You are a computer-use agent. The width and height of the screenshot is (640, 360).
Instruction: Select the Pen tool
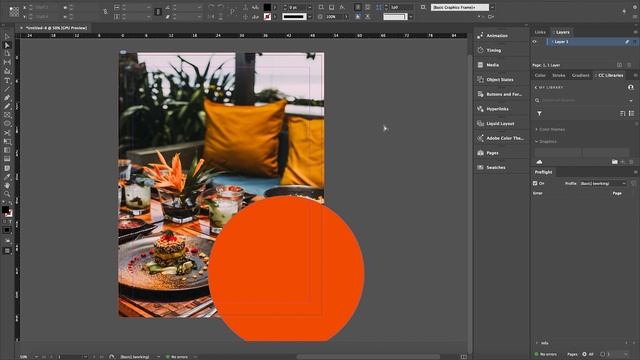click(7, 98)
